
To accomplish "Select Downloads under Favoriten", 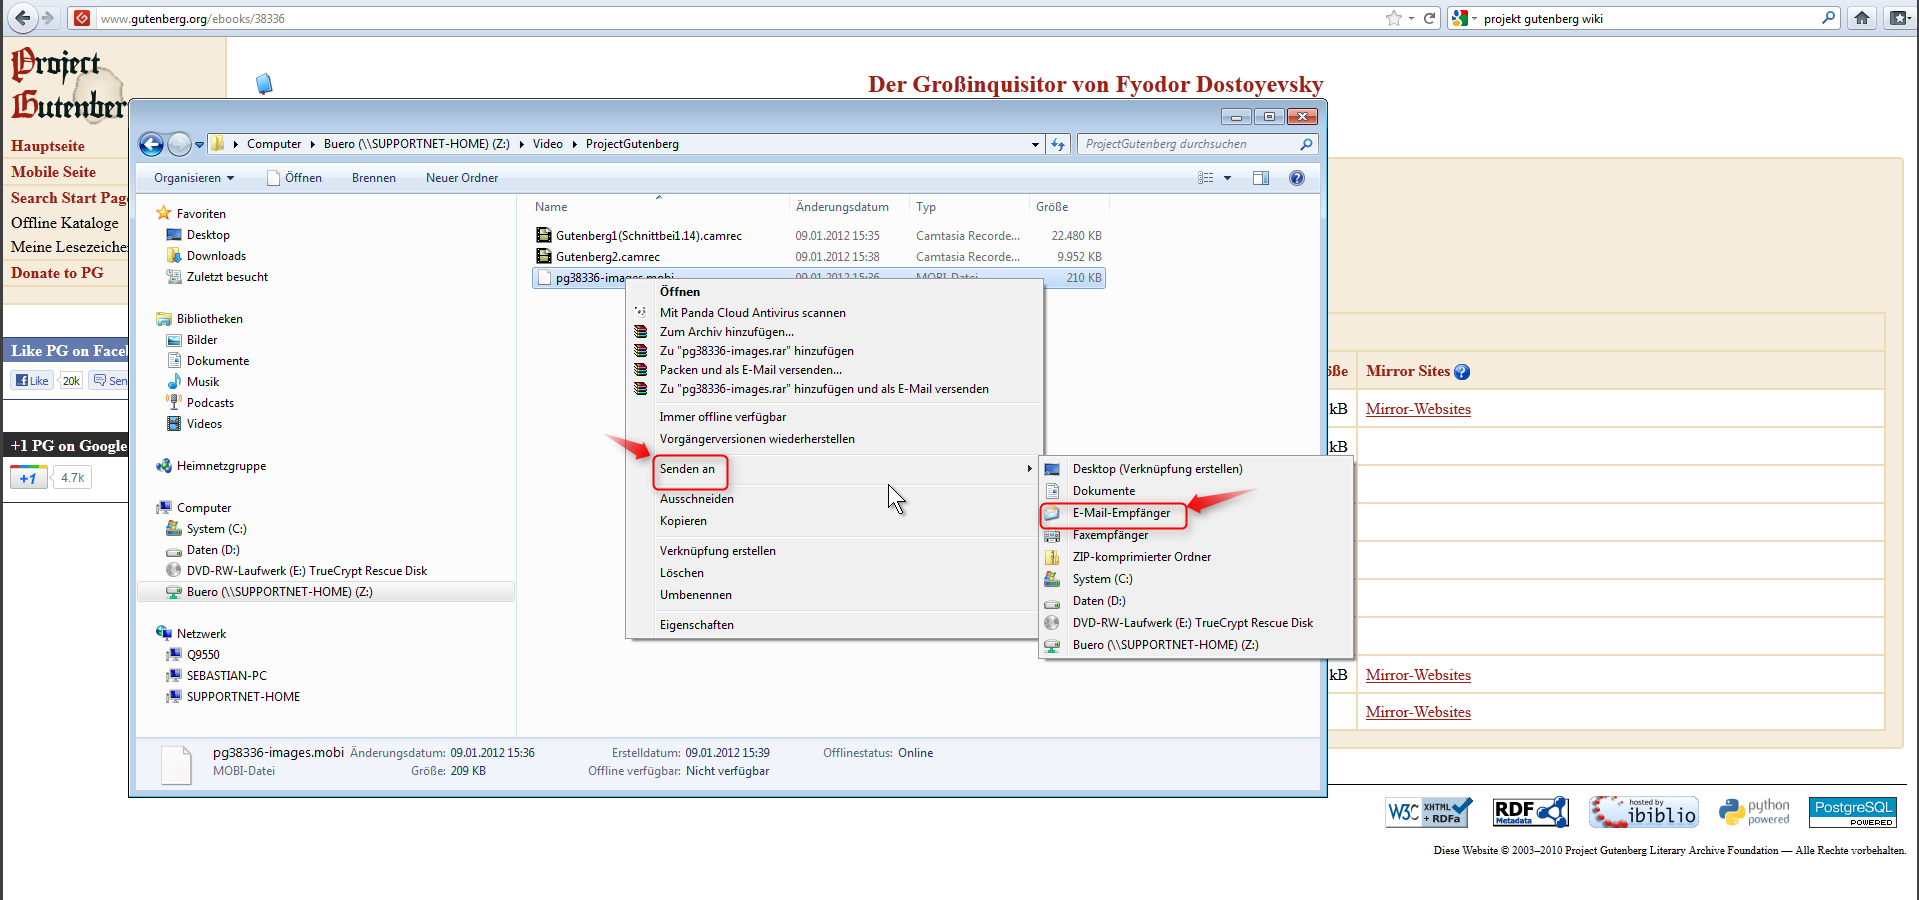I will pos(216,256).
